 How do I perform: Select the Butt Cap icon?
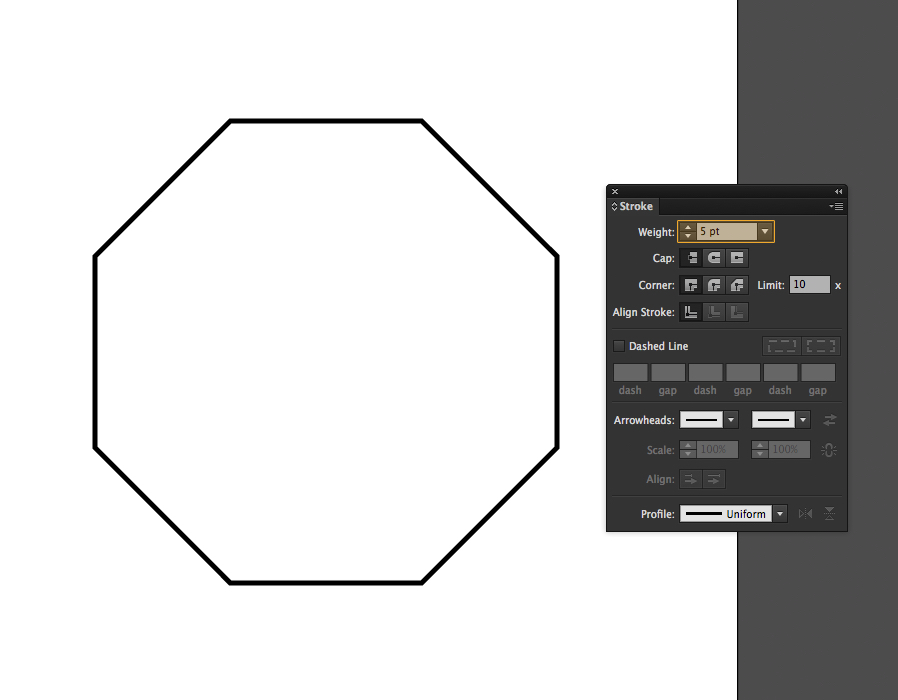pyautogui.click(x=691, y=258)
